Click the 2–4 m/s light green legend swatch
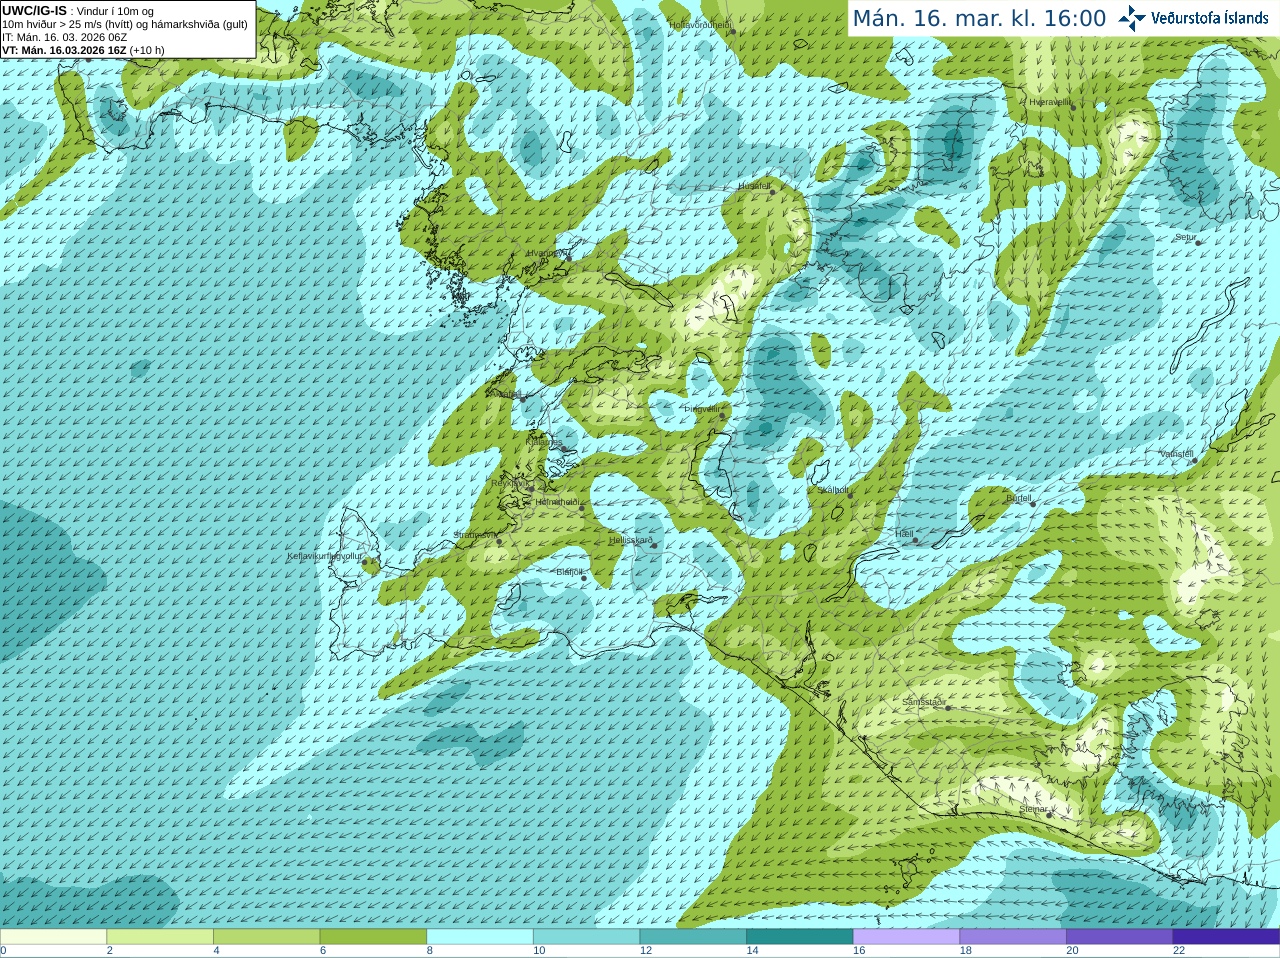Viewport: 1280px width, 958px height. (x=160, y=937)
